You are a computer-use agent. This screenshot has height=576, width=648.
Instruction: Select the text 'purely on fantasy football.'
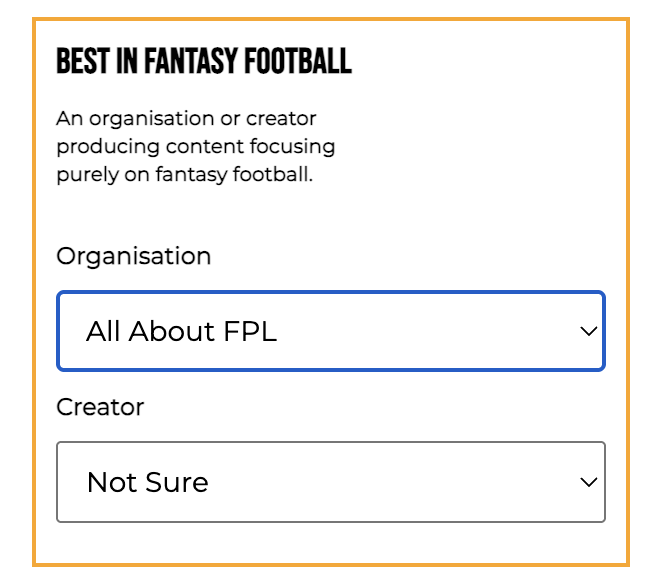[x=185, y=174]
